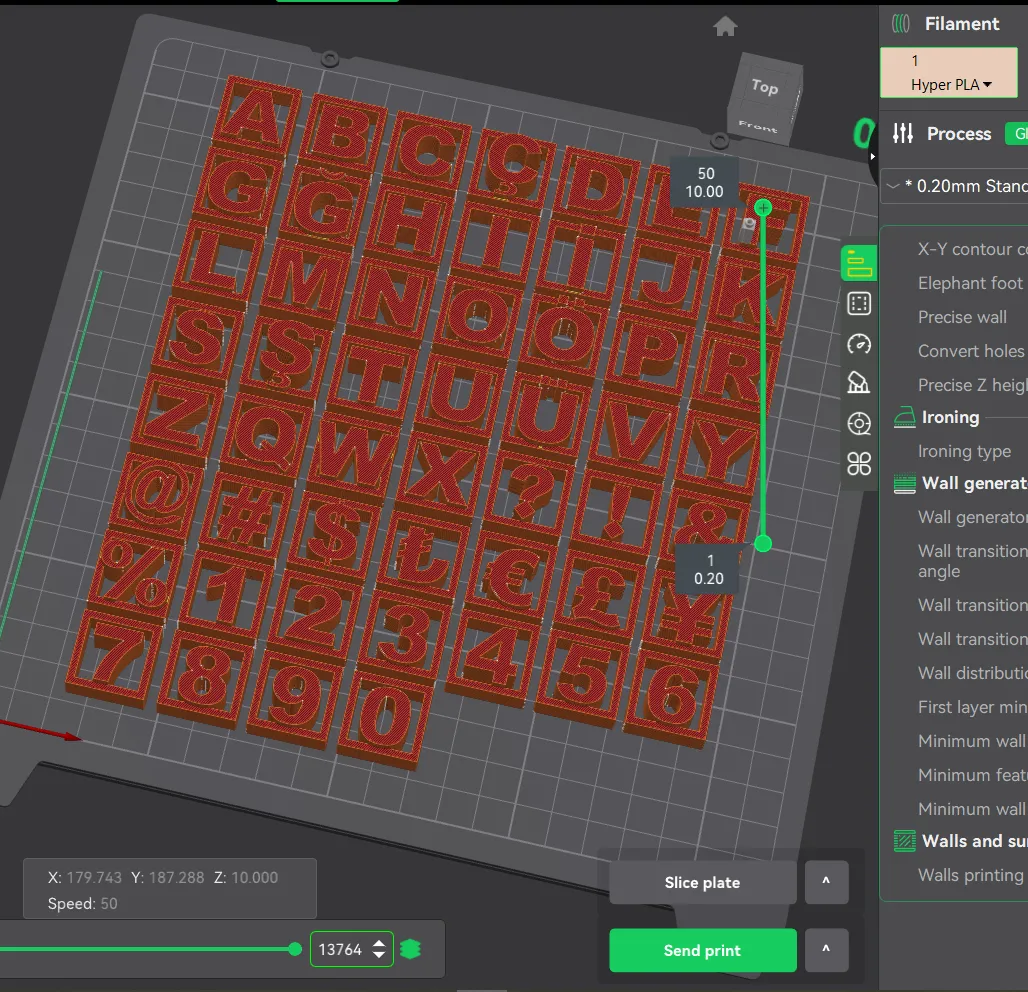Click the up/down stepper beside 13764

tap(379, 949)
